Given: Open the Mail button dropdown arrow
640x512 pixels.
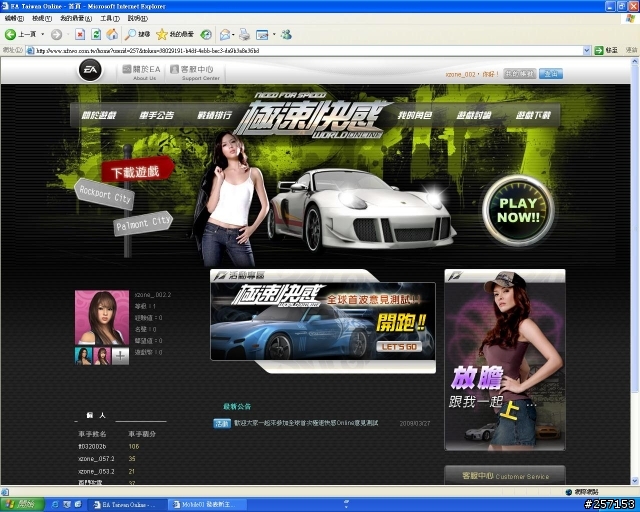Looking at the screenshot, I should [233, 35].
